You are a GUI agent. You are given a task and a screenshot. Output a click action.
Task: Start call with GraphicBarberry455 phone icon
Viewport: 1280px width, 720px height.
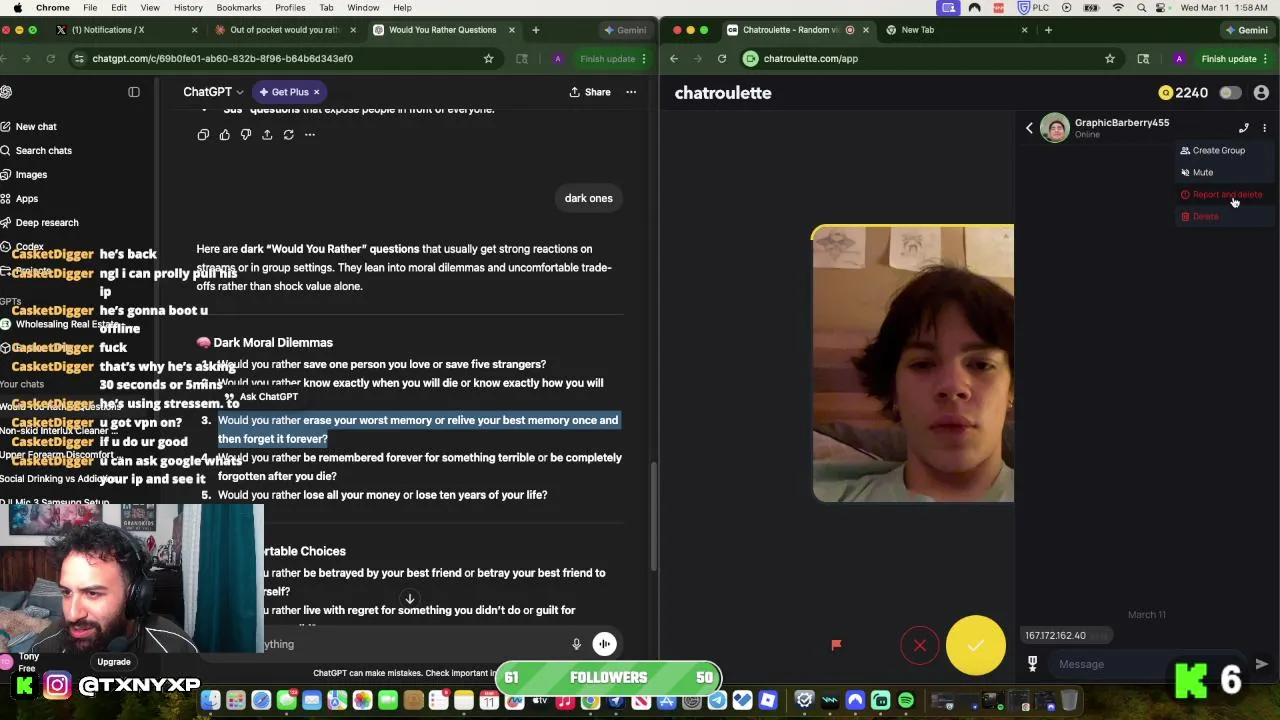[x=1243, y=128]
